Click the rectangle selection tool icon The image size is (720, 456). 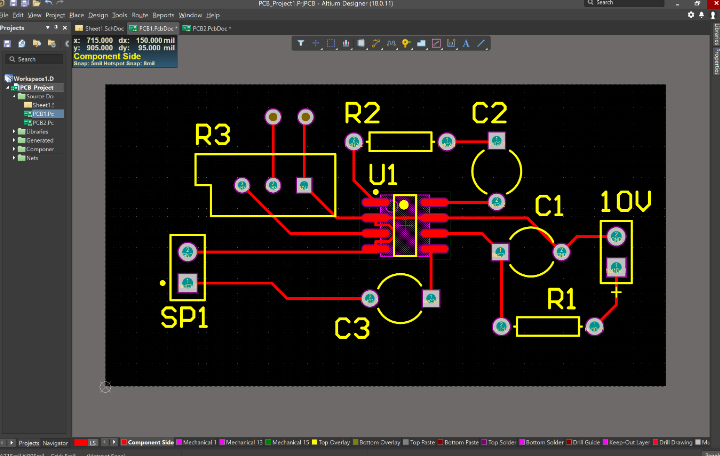click(331, 43)
